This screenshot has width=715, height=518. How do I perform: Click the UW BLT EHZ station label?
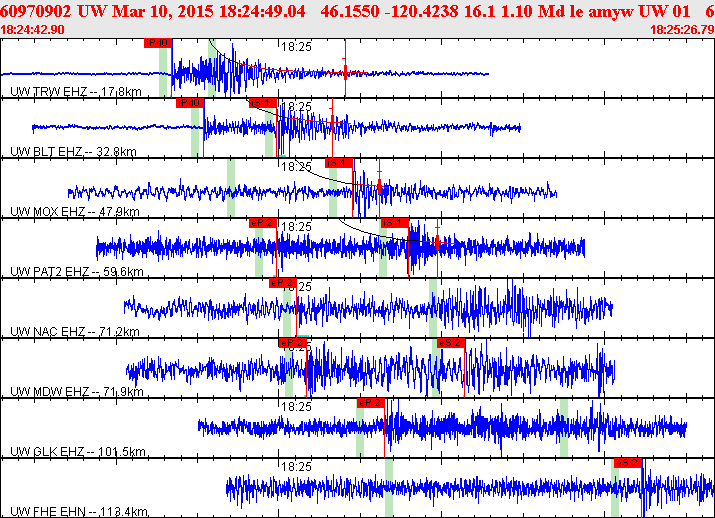point(73,151)
